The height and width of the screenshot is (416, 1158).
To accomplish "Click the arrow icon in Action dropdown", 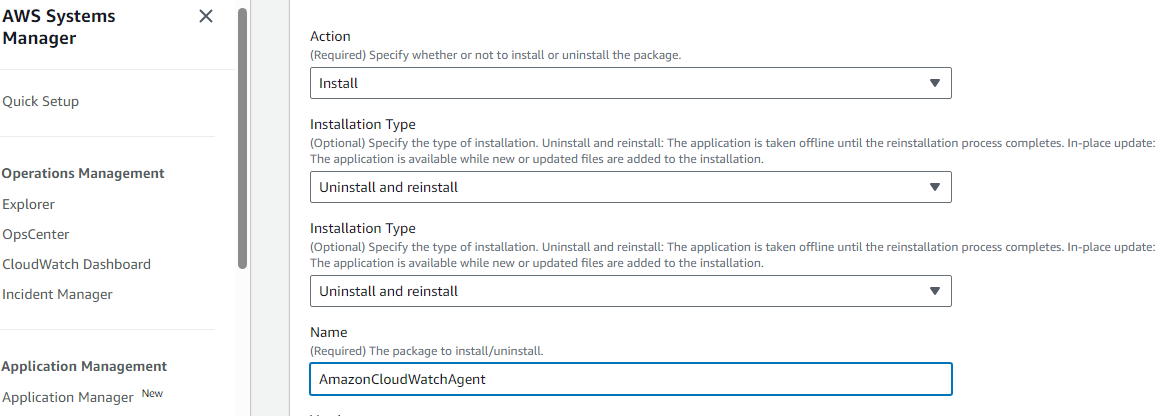I will tap(935, 83).
